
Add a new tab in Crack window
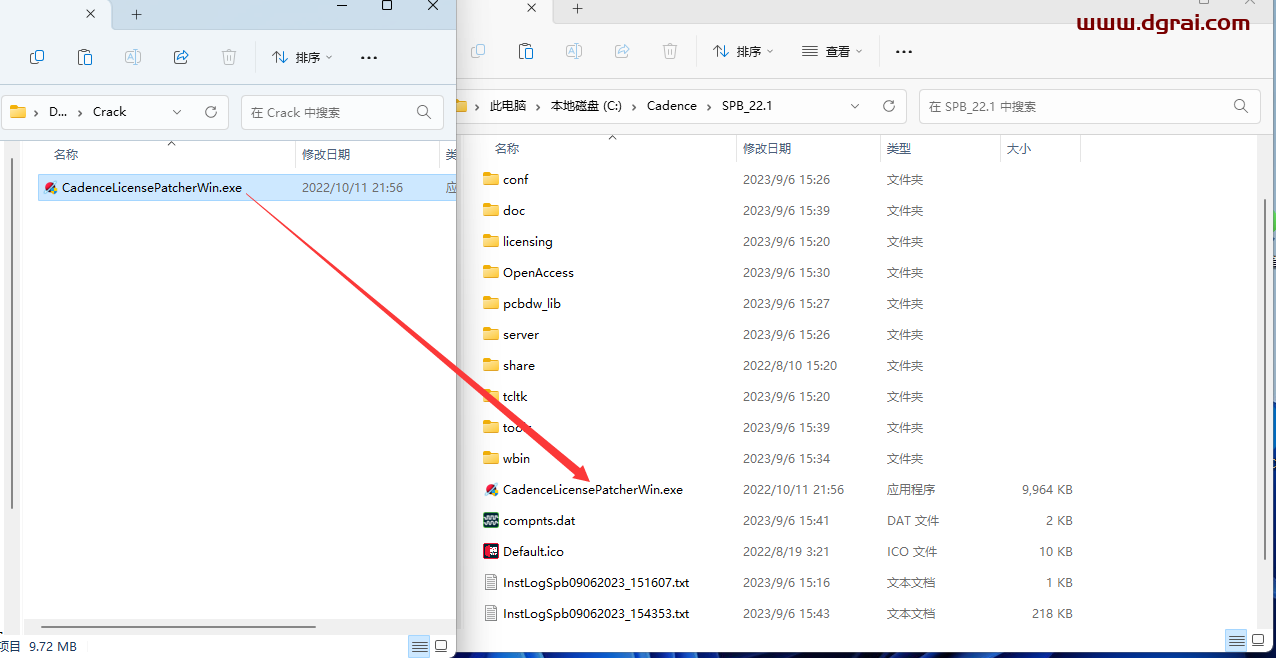coord(137,14)
